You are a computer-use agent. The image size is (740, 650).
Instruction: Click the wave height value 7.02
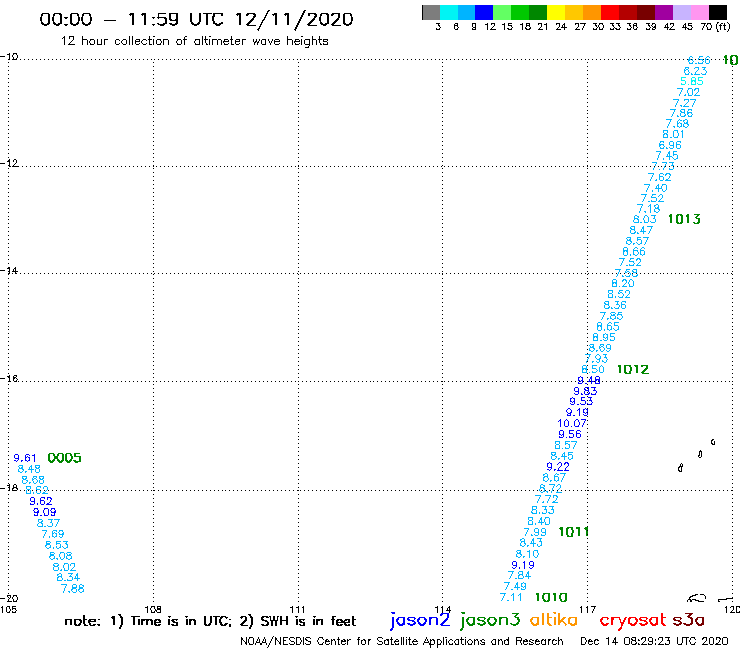pos(688,93)
